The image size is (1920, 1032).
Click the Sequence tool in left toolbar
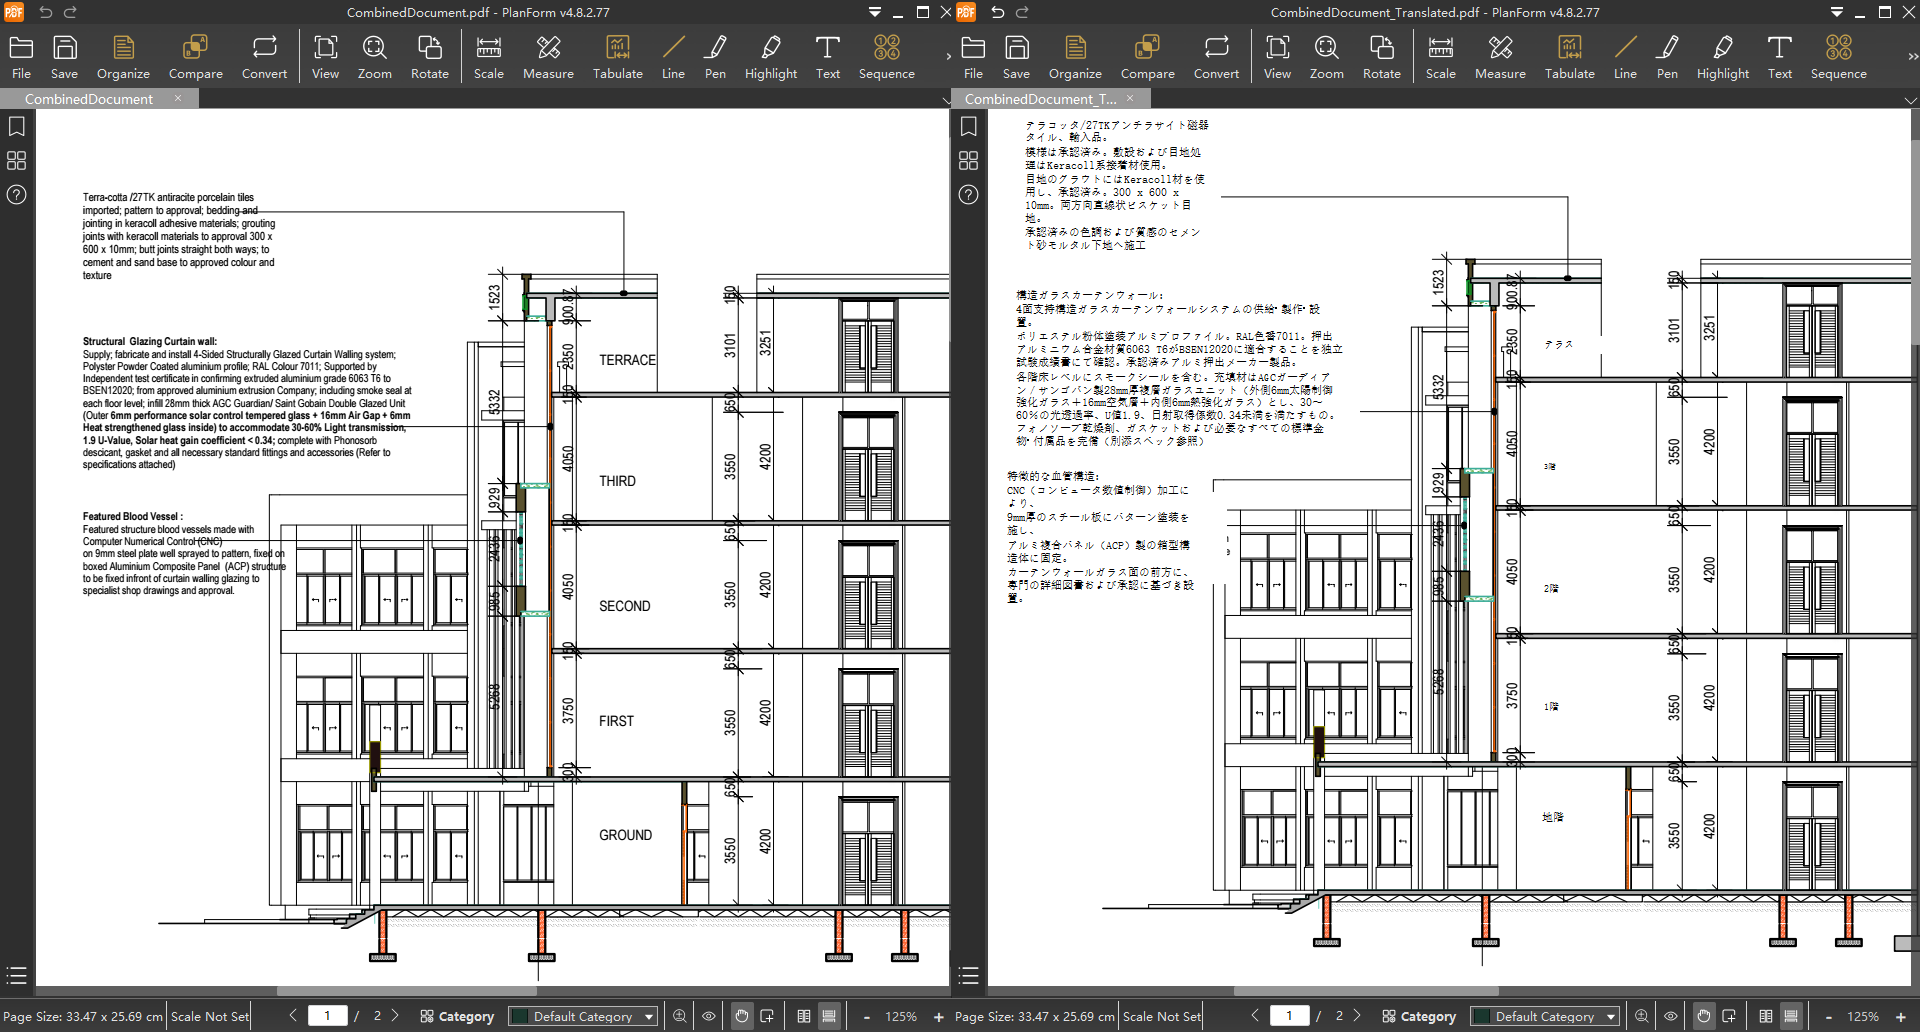(x=886, y=57)
